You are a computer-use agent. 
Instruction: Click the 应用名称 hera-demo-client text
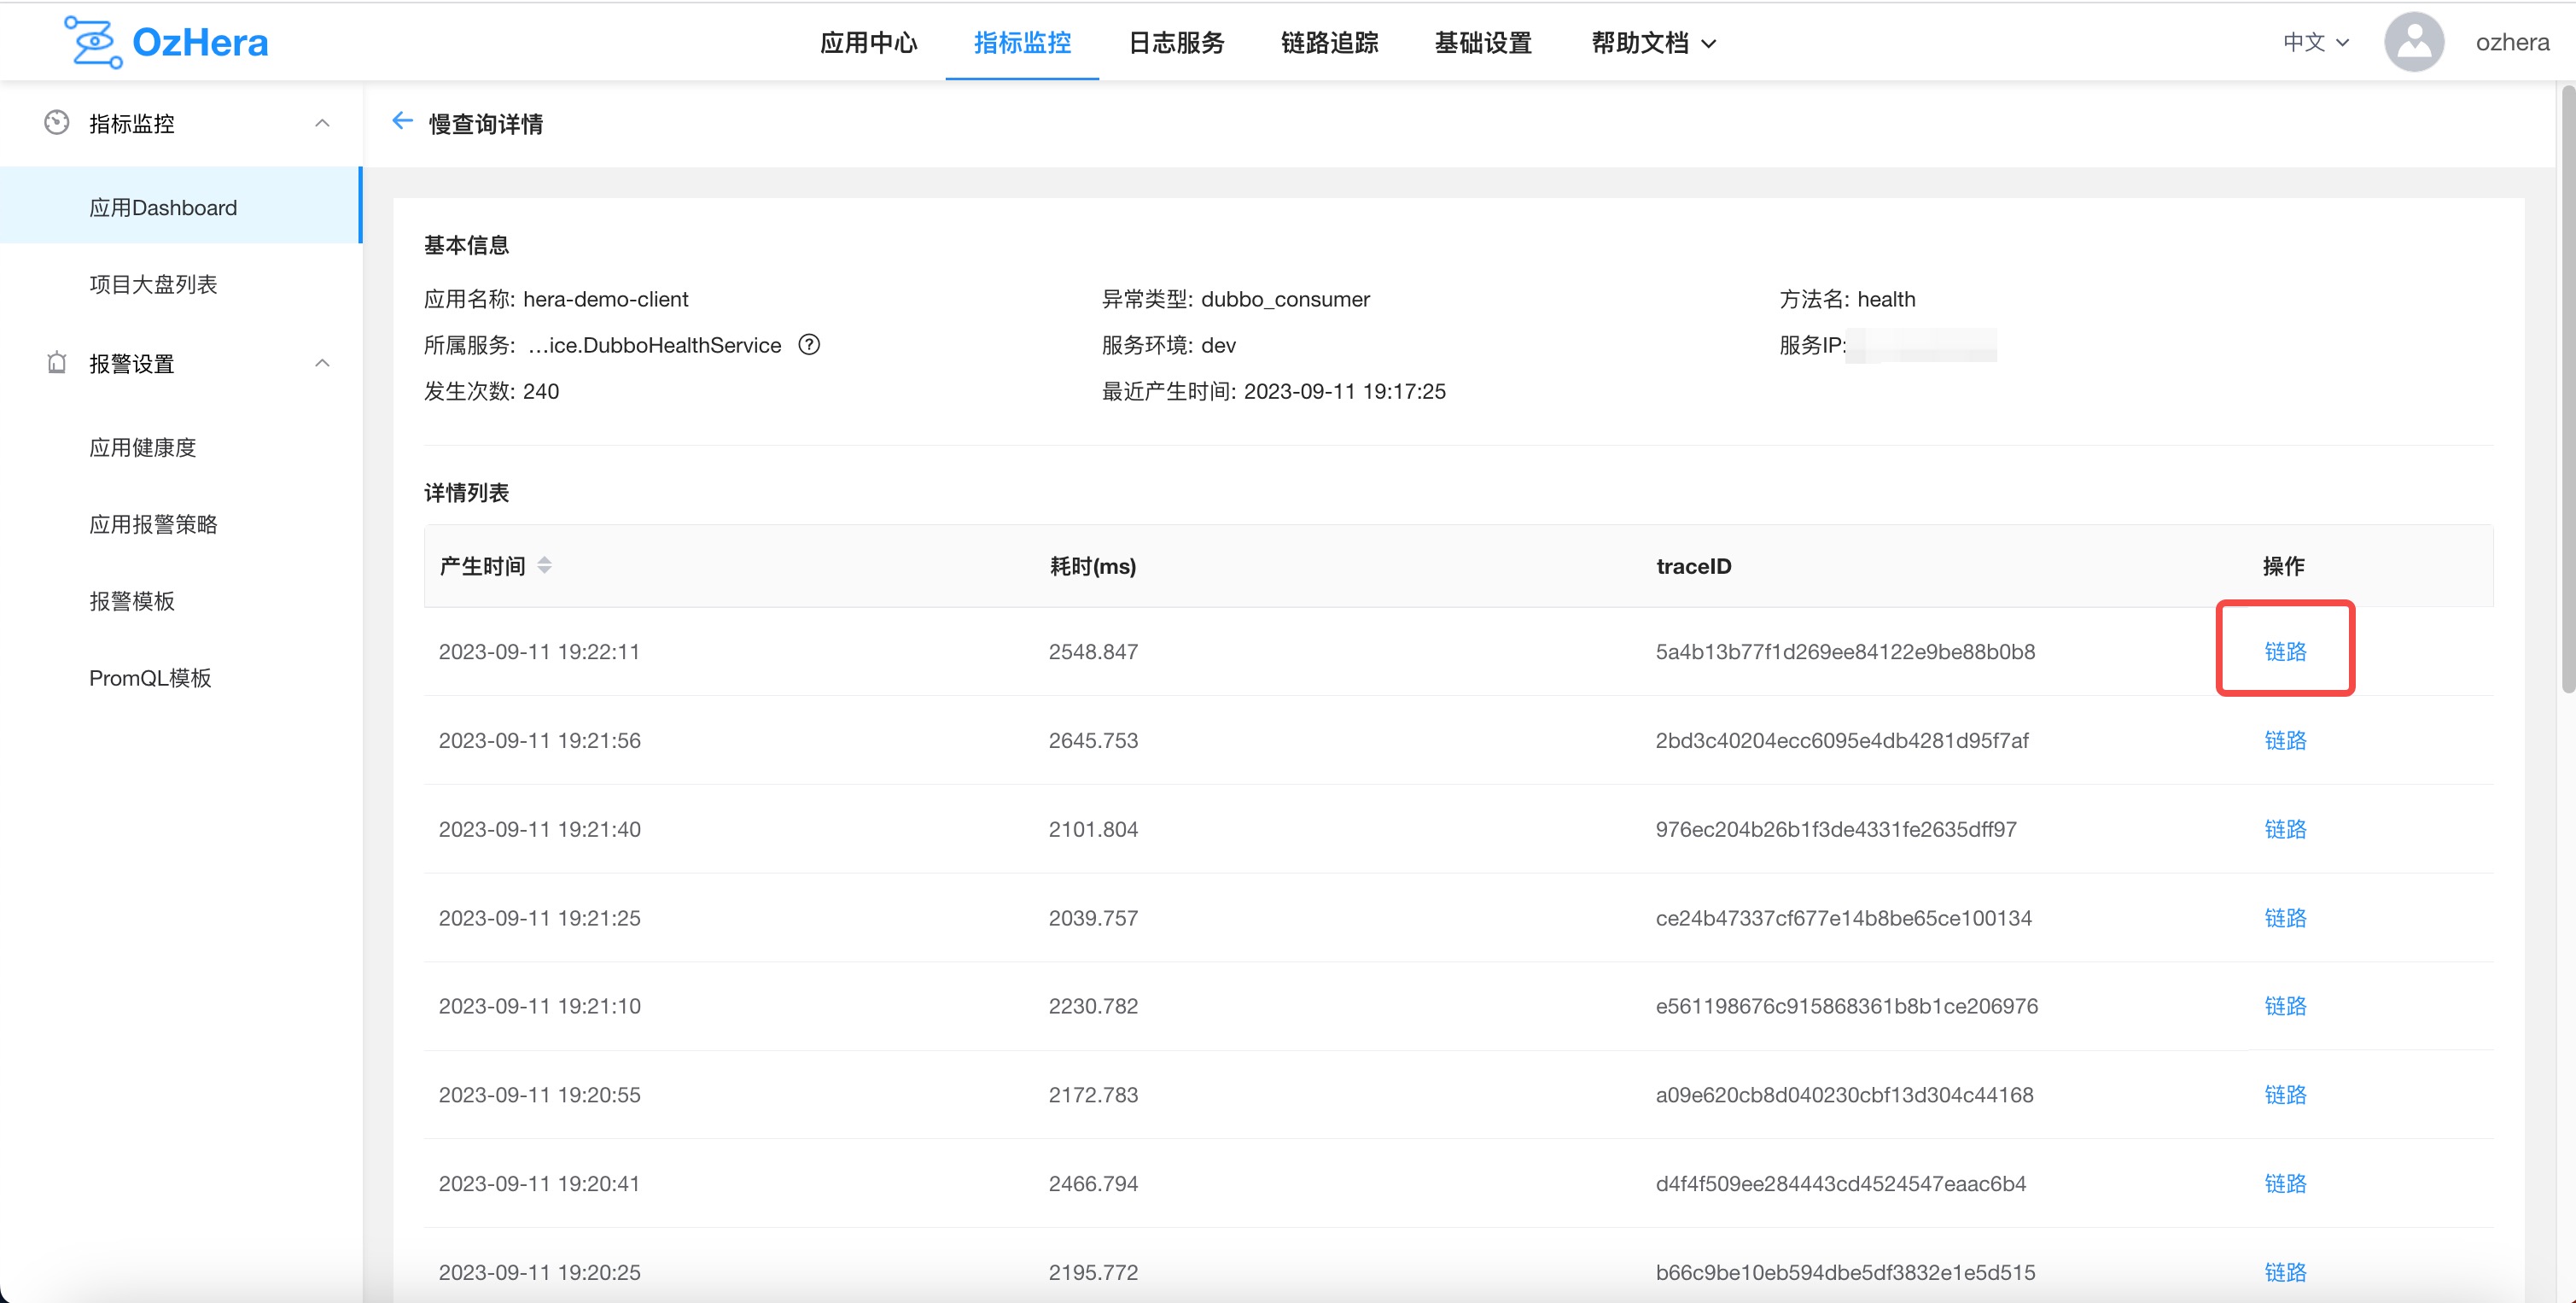tap(556, 299)
